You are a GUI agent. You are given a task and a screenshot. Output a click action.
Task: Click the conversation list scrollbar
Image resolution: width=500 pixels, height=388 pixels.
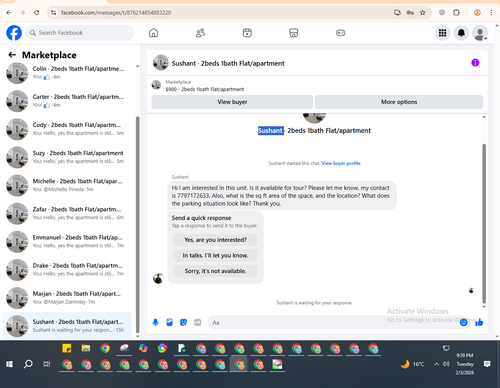click(137, 225)
